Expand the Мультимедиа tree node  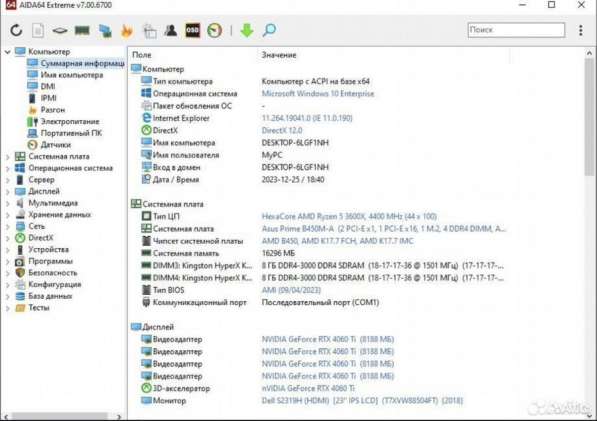click(8, 203)
